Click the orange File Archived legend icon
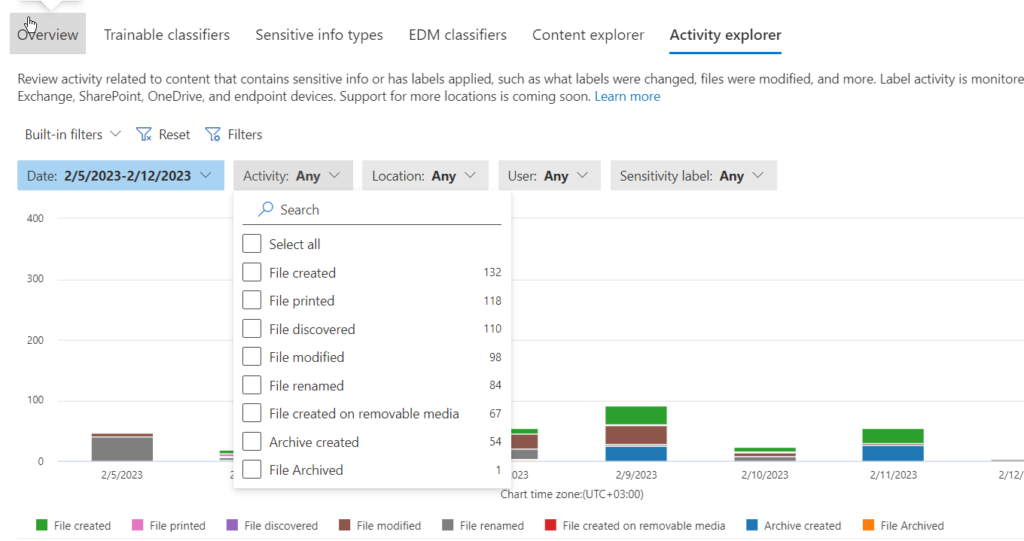Viewport: 1024px width, 541px height. (867, 525)
